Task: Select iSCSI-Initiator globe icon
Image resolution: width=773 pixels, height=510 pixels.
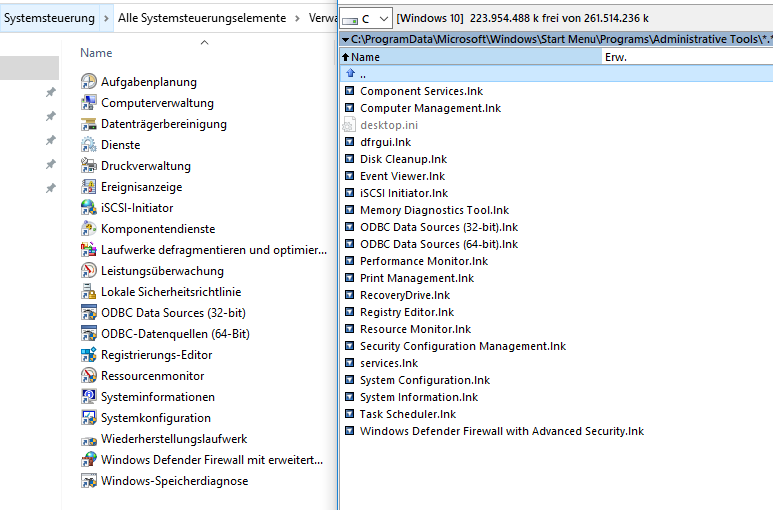Action: click(x=89, y=207)
